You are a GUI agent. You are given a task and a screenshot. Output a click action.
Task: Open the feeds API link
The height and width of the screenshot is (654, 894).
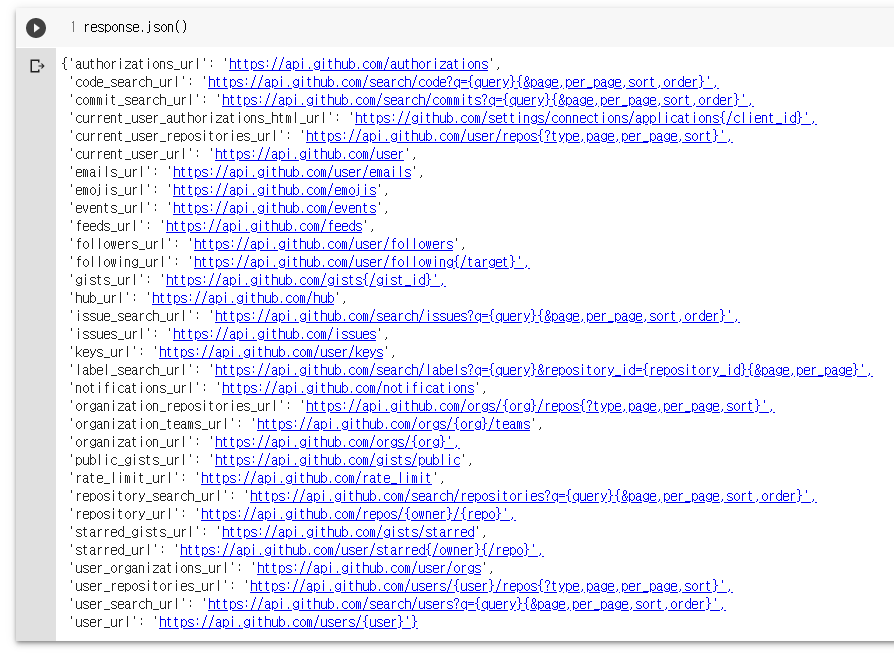click(264, 226)
